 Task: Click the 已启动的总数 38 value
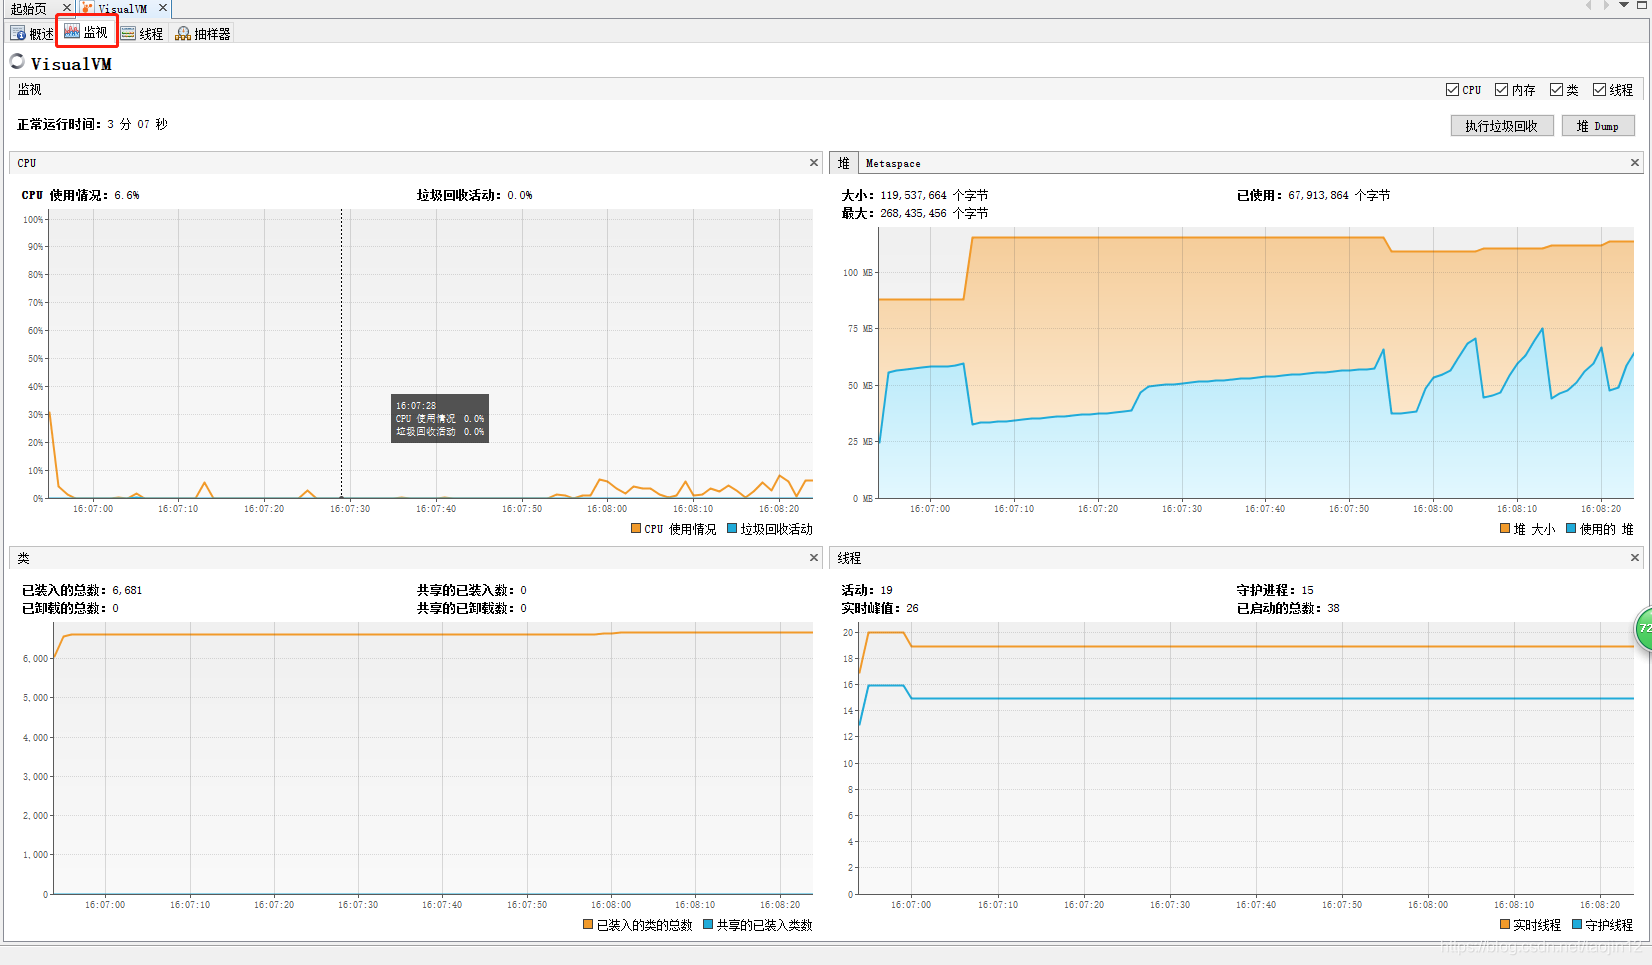1333,608
